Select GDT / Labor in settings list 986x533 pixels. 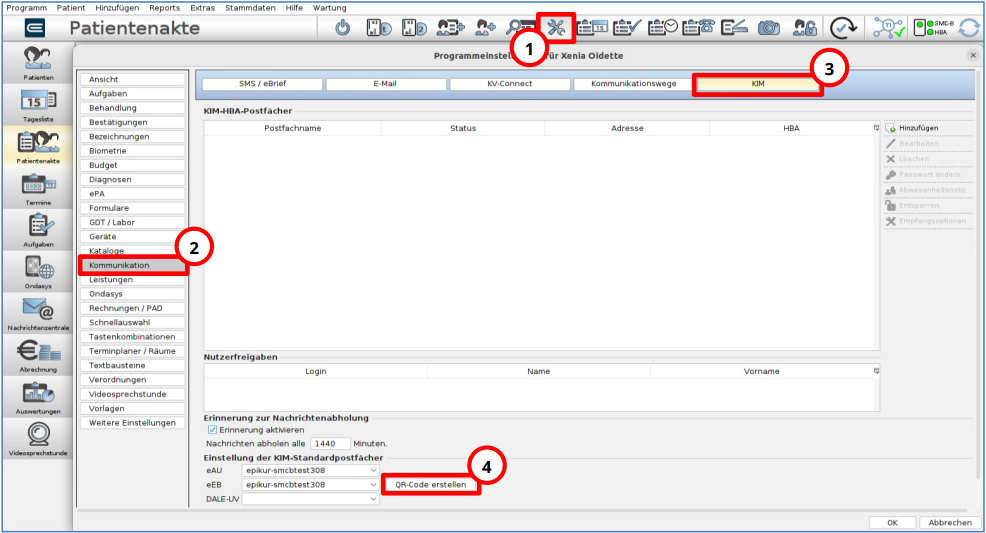133,223
